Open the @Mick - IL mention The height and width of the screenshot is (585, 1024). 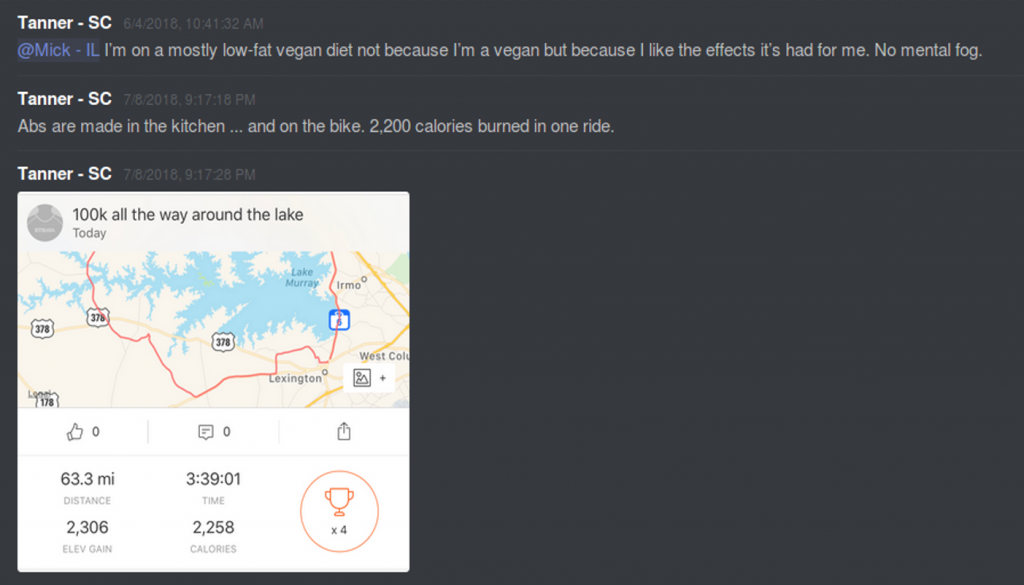coord(58,50)
